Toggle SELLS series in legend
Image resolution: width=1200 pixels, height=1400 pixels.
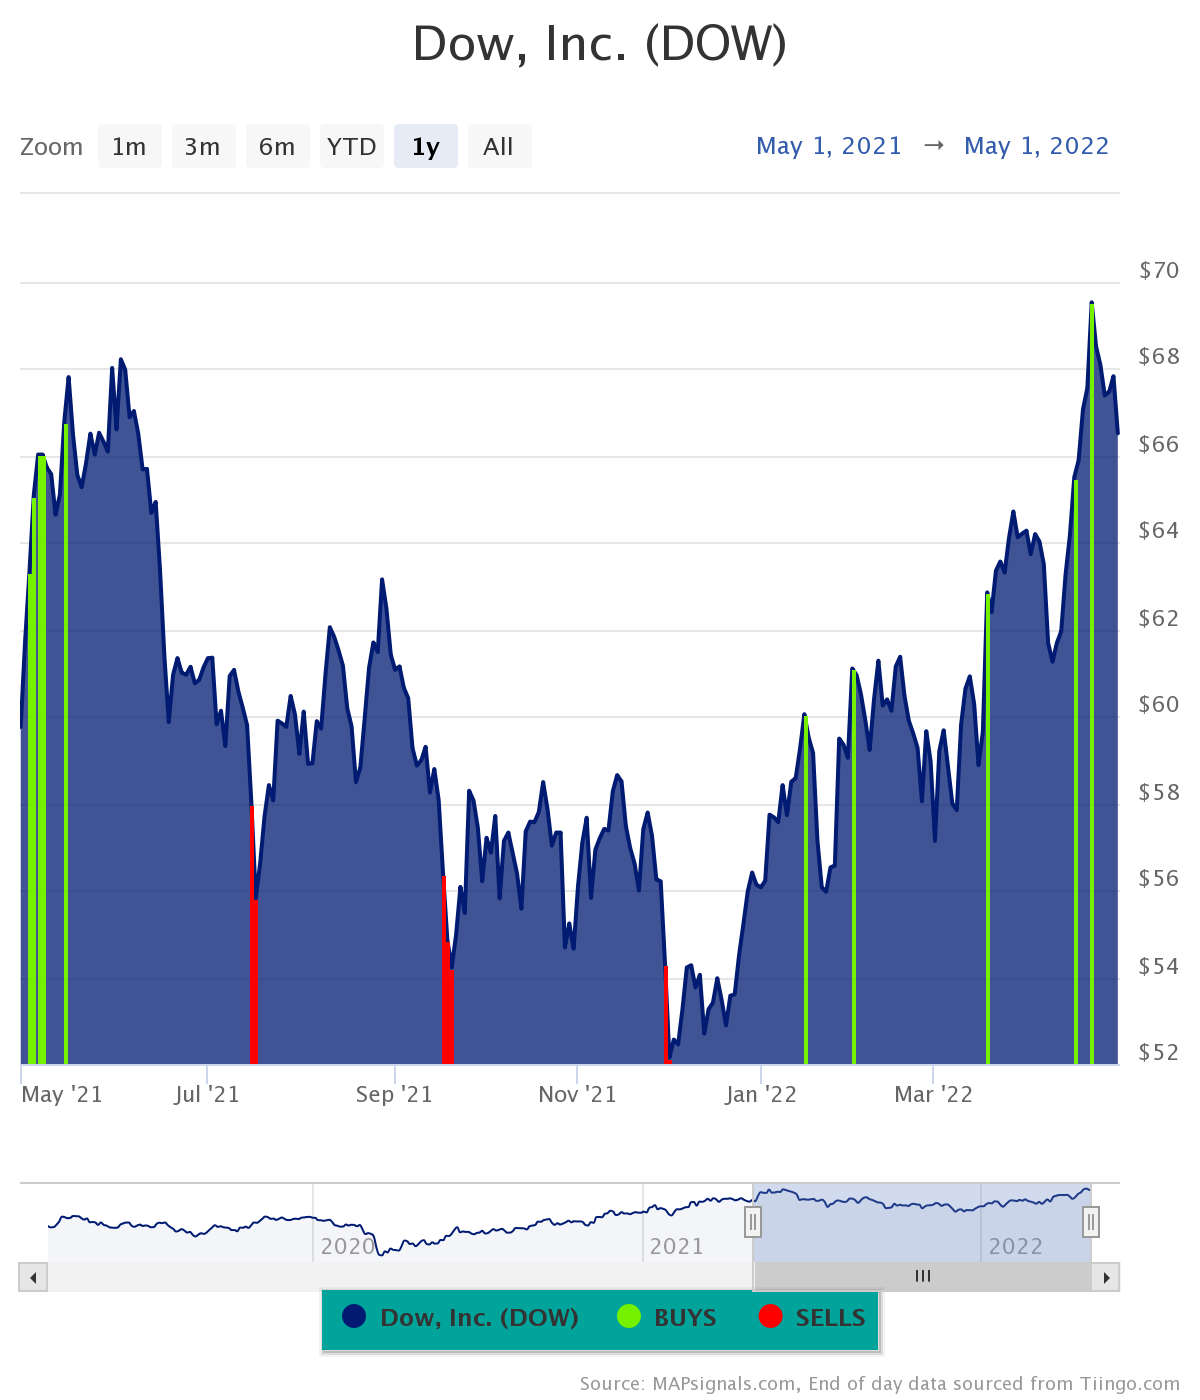812,1317
